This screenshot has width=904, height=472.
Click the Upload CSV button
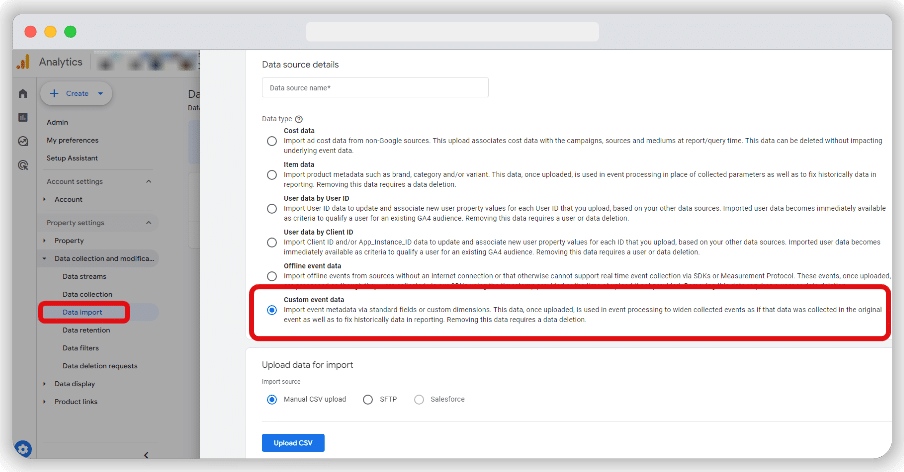point(293,443)
